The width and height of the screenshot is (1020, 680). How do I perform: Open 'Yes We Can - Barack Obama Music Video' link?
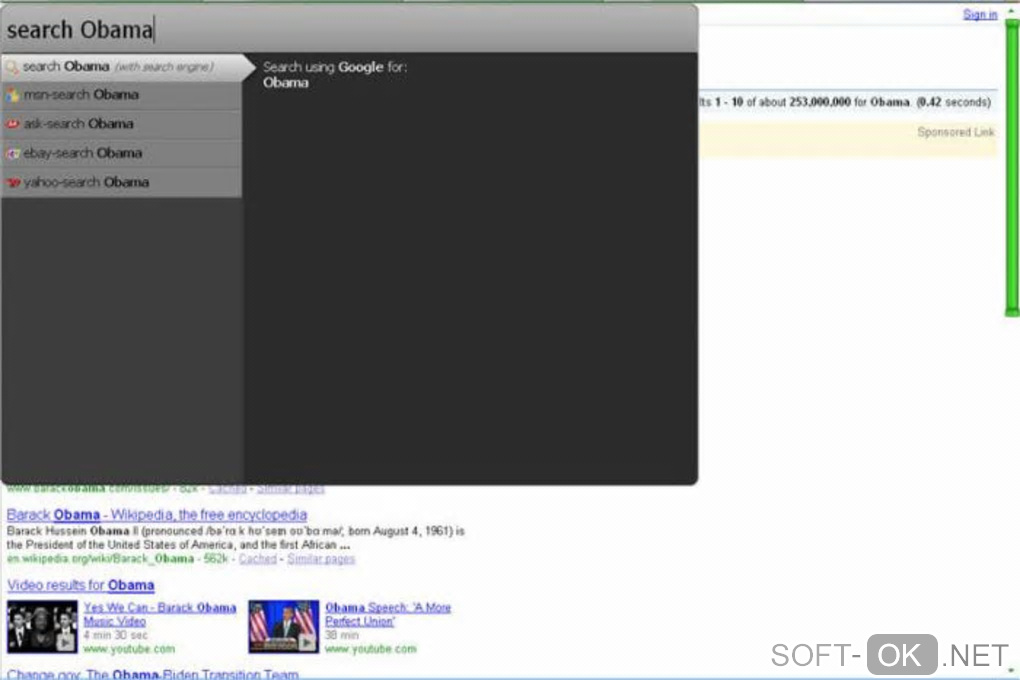pos(159,614)
